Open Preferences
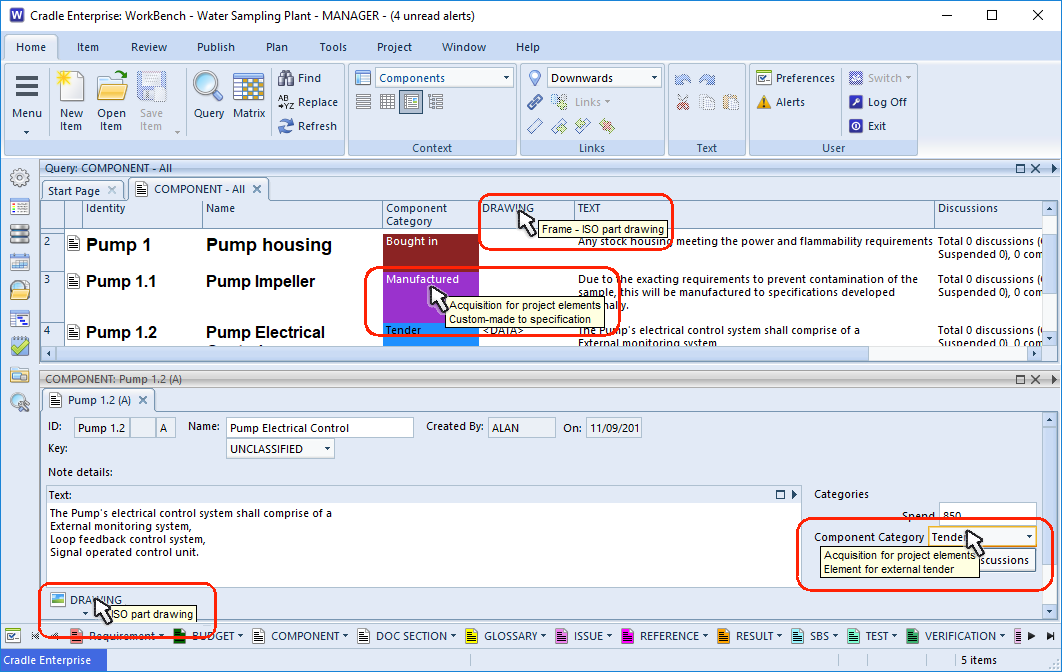 click(795, 78)
